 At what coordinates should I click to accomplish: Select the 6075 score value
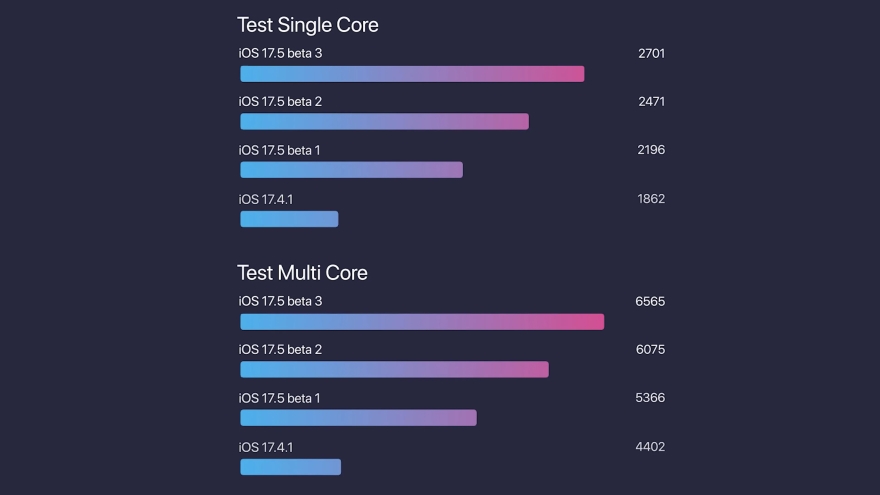[650, 350]
